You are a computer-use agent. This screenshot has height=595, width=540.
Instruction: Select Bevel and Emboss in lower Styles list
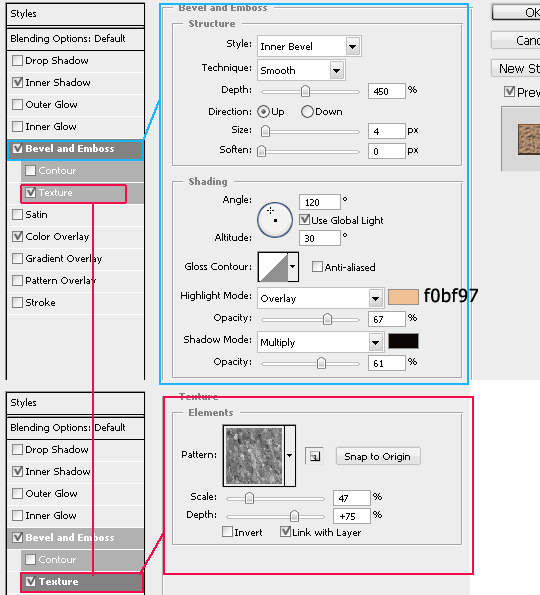(x=75, y=538)
